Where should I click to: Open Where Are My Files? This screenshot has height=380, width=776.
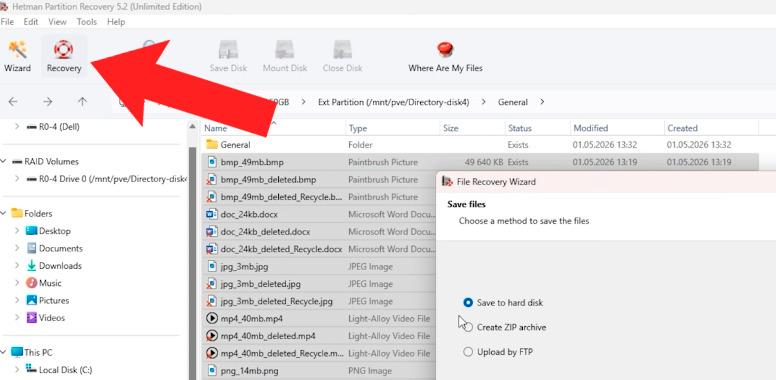445,56
